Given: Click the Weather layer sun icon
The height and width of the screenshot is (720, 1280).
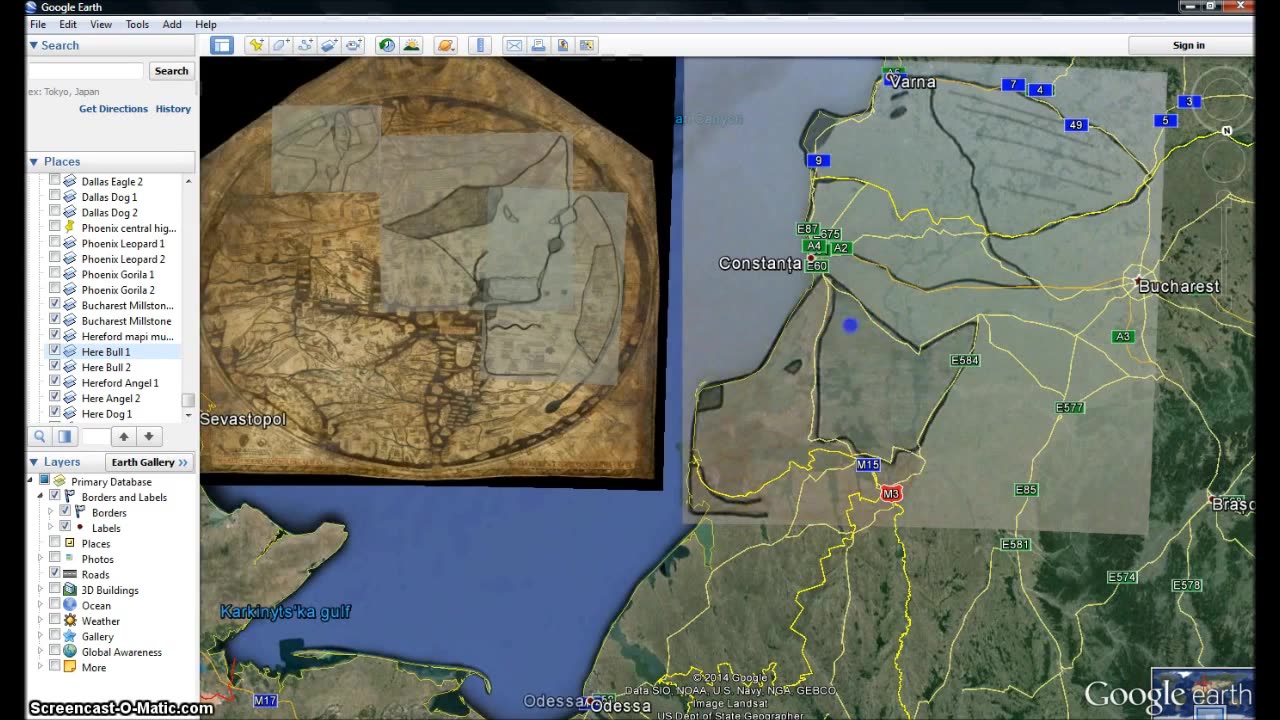Looking at the screenshot, I should click(x=70, y=621).
